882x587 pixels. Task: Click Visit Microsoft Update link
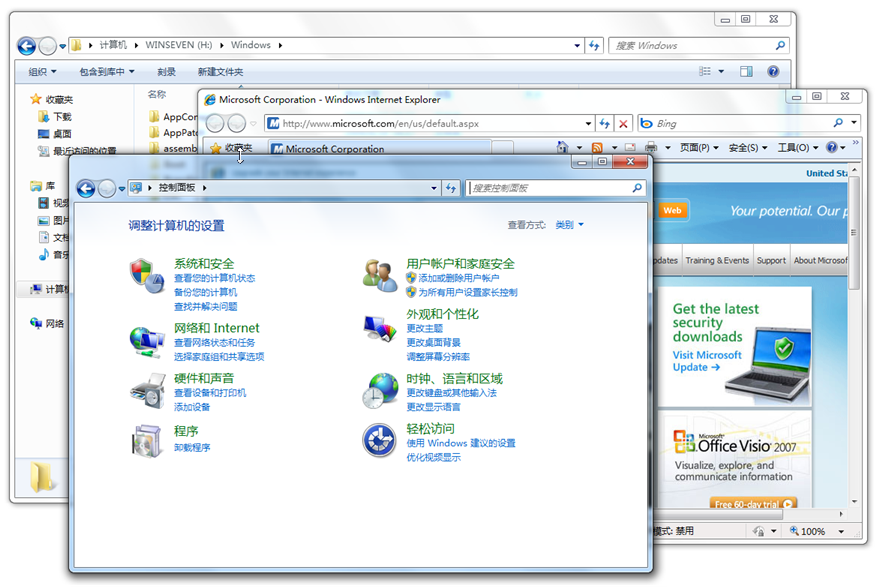(707, 361)
